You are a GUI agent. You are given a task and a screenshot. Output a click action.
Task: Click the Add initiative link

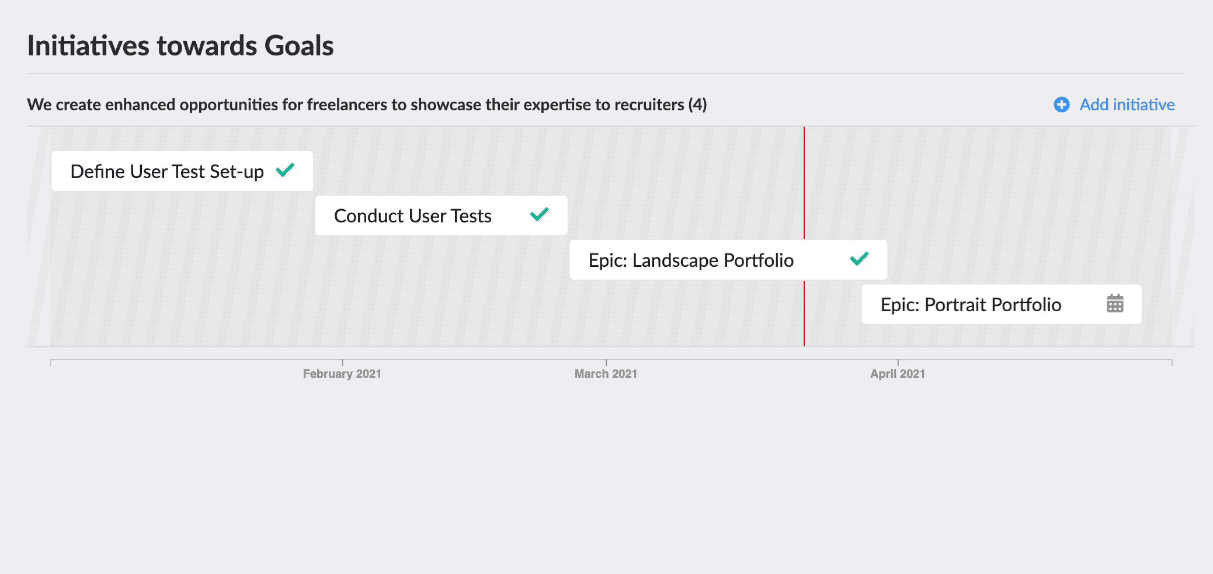1127,104
